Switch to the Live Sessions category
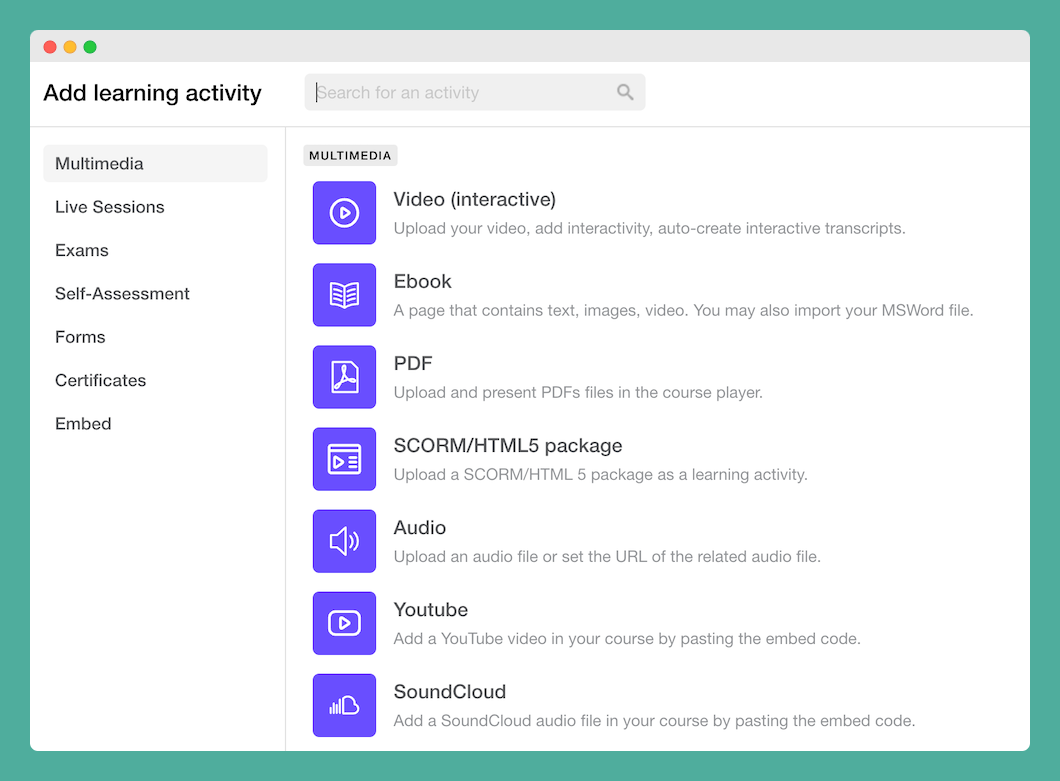Screen dimensions: 1060x781 point(110,207)
